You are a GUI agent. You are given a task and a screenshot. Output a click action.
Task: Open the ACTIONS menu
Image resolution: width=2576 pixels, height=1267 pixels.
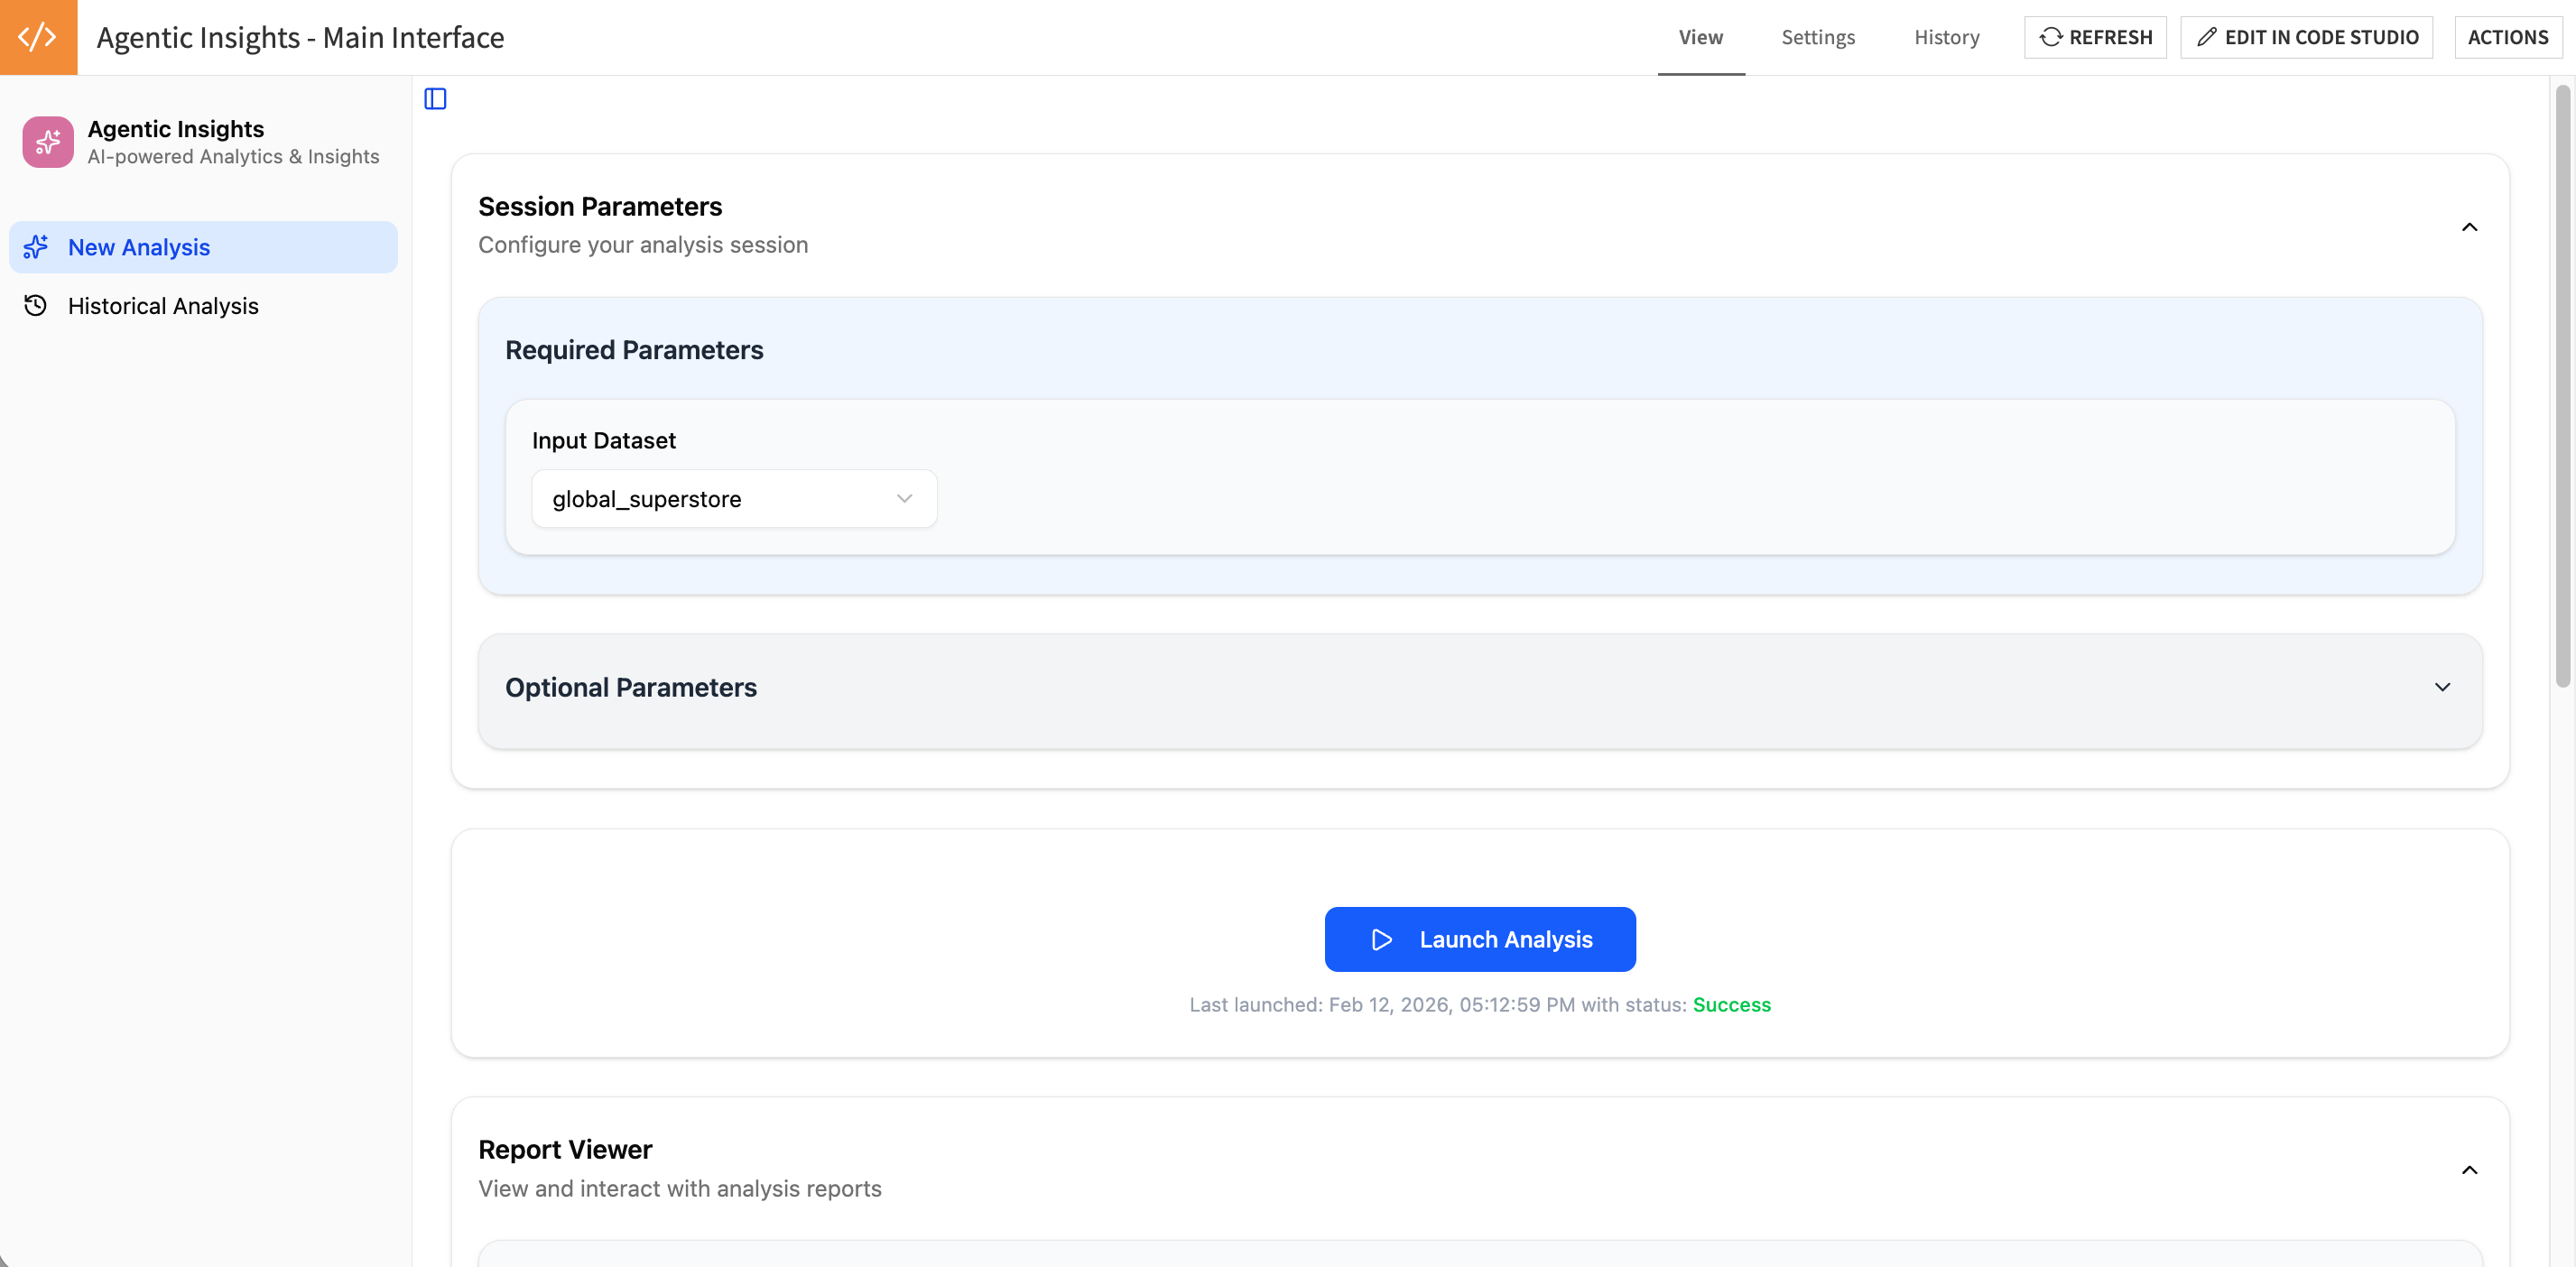[x=2508, y=37]
